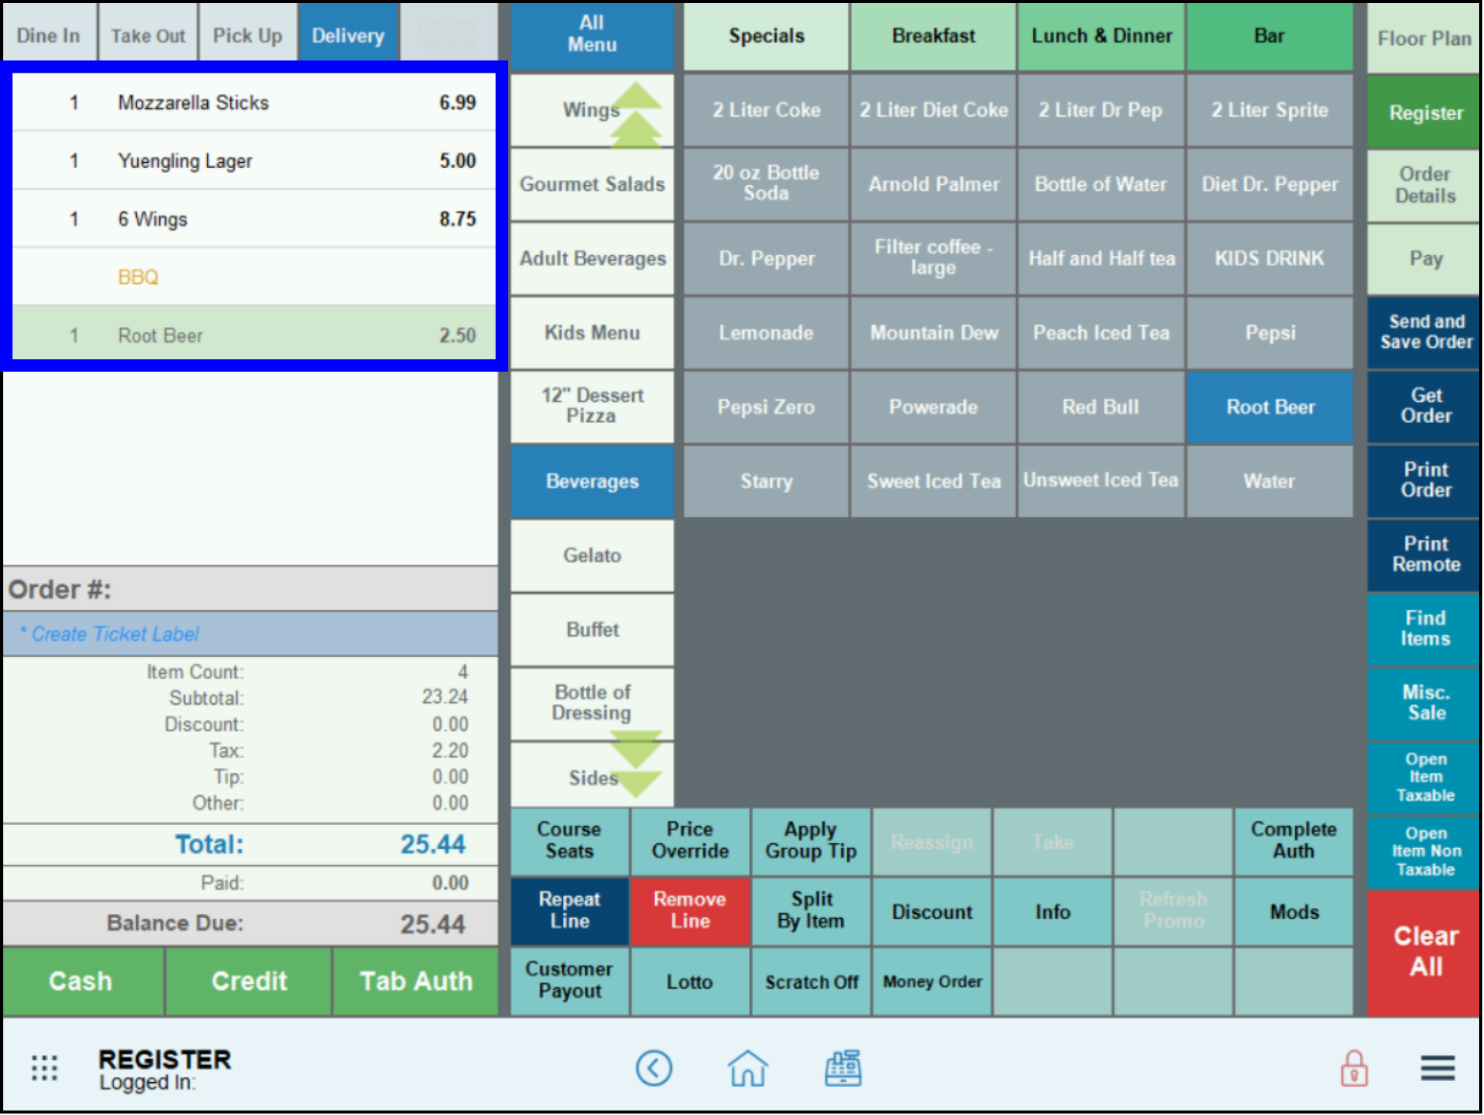Toggle the Beverages category selection
This screenshot has height=1115, width=1484.
coord(592,481)
